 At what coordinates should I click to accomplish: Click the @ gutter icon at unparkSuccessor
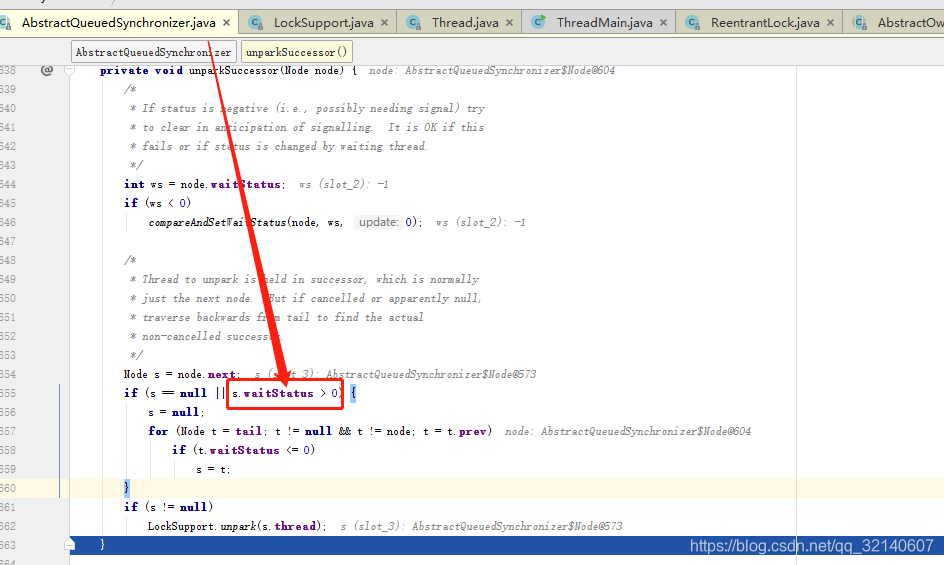46,70
